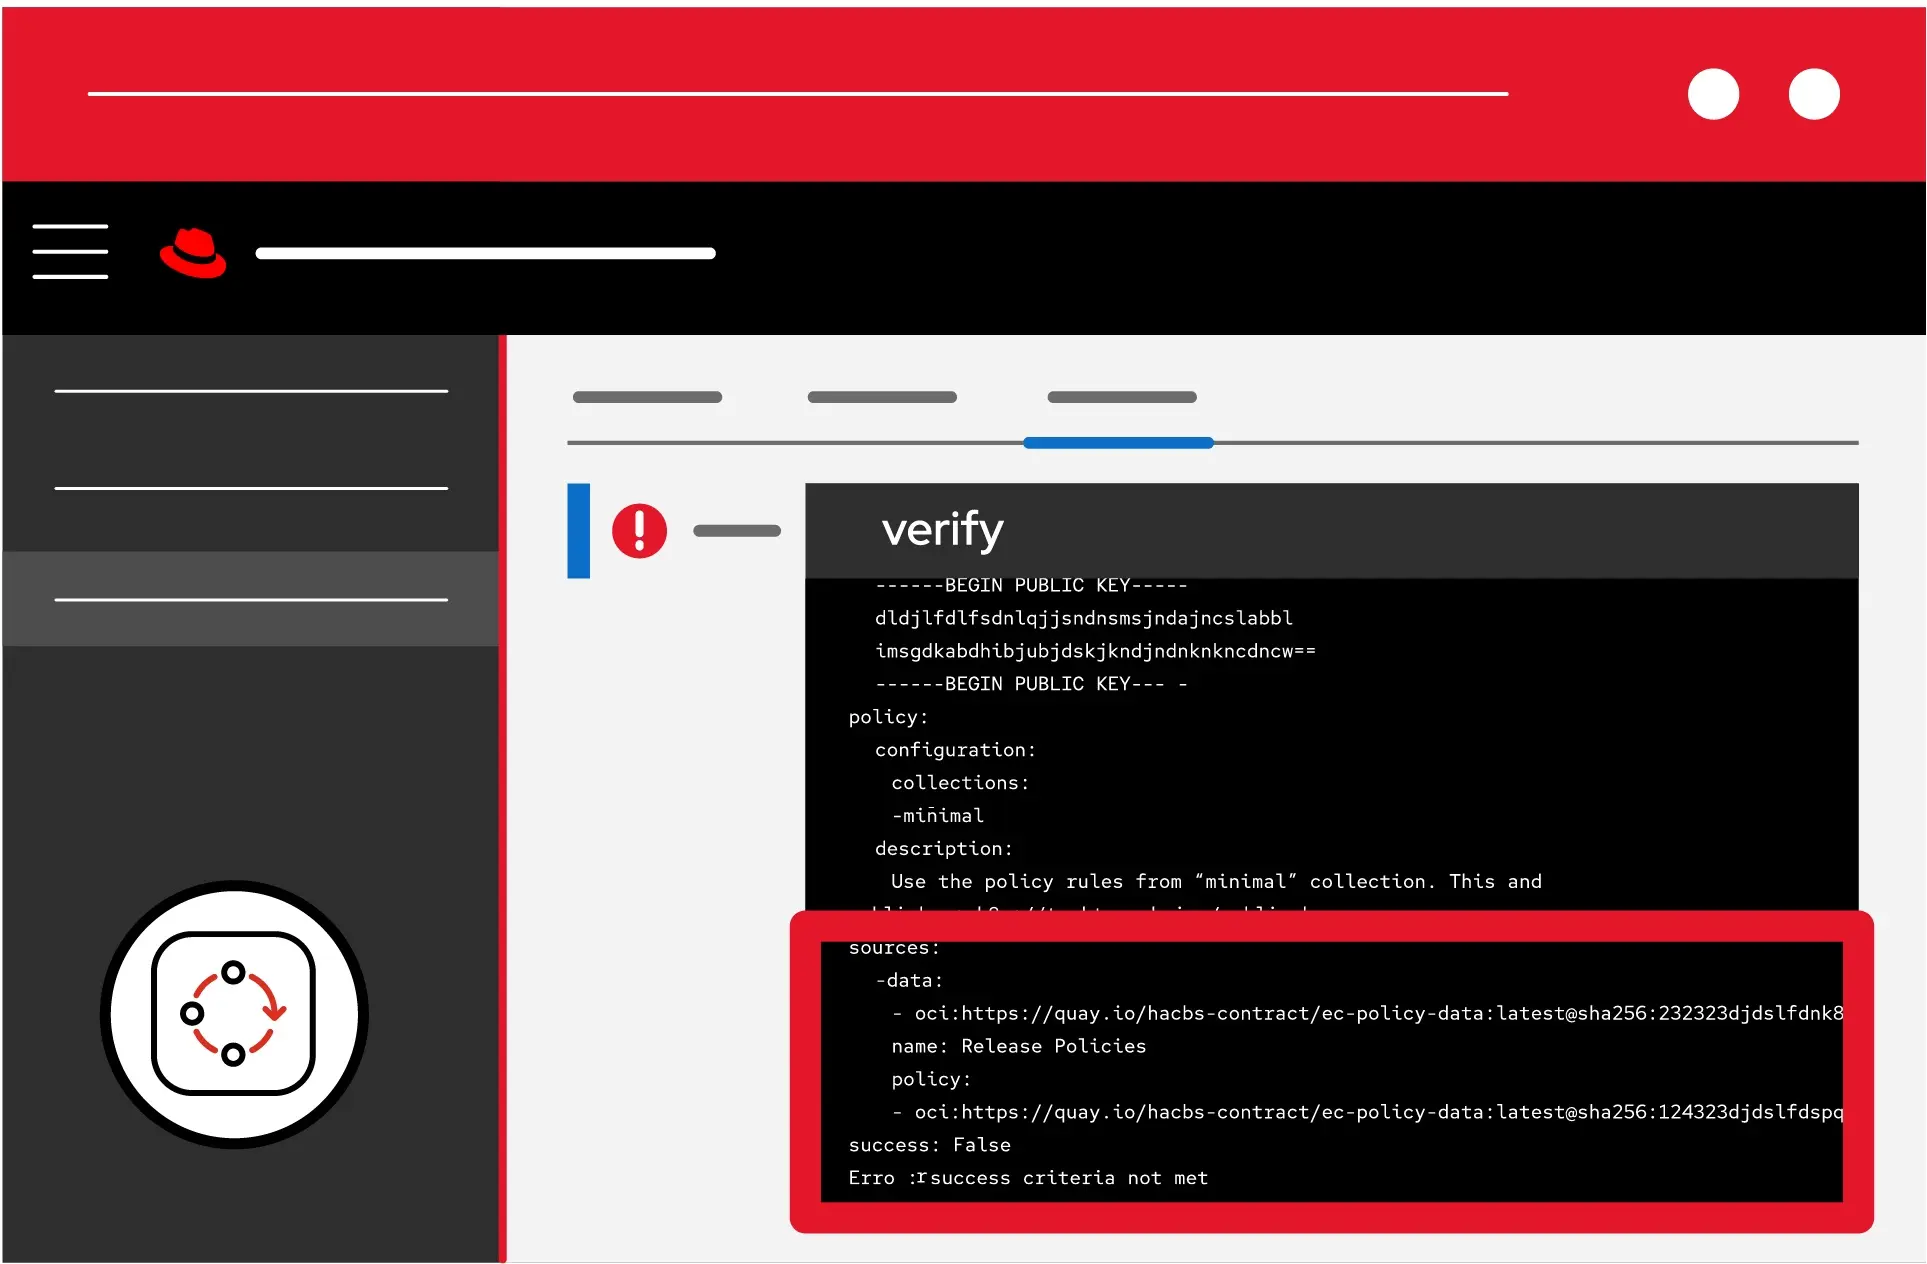Screen dimensions: 1927x1264
Task: Open the hamburger navigation menu
Action: click(70, 251)
